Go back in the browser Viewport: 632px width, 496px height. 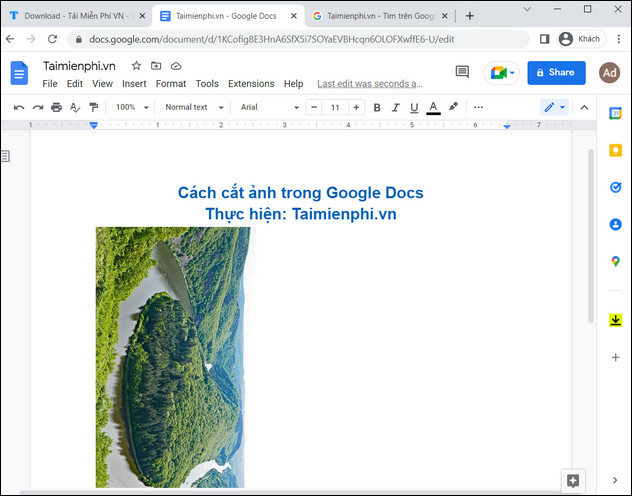(x=10, y=39)
